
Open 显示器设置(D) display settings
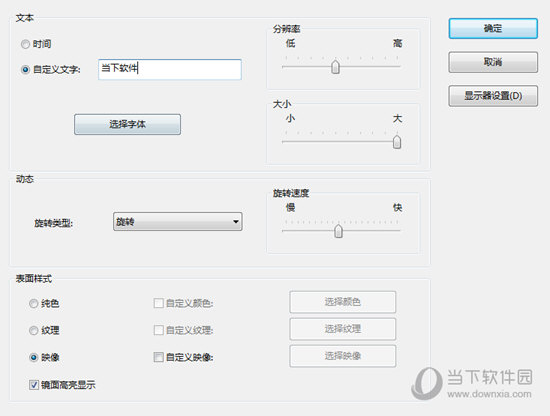click(x=493, y=96)
